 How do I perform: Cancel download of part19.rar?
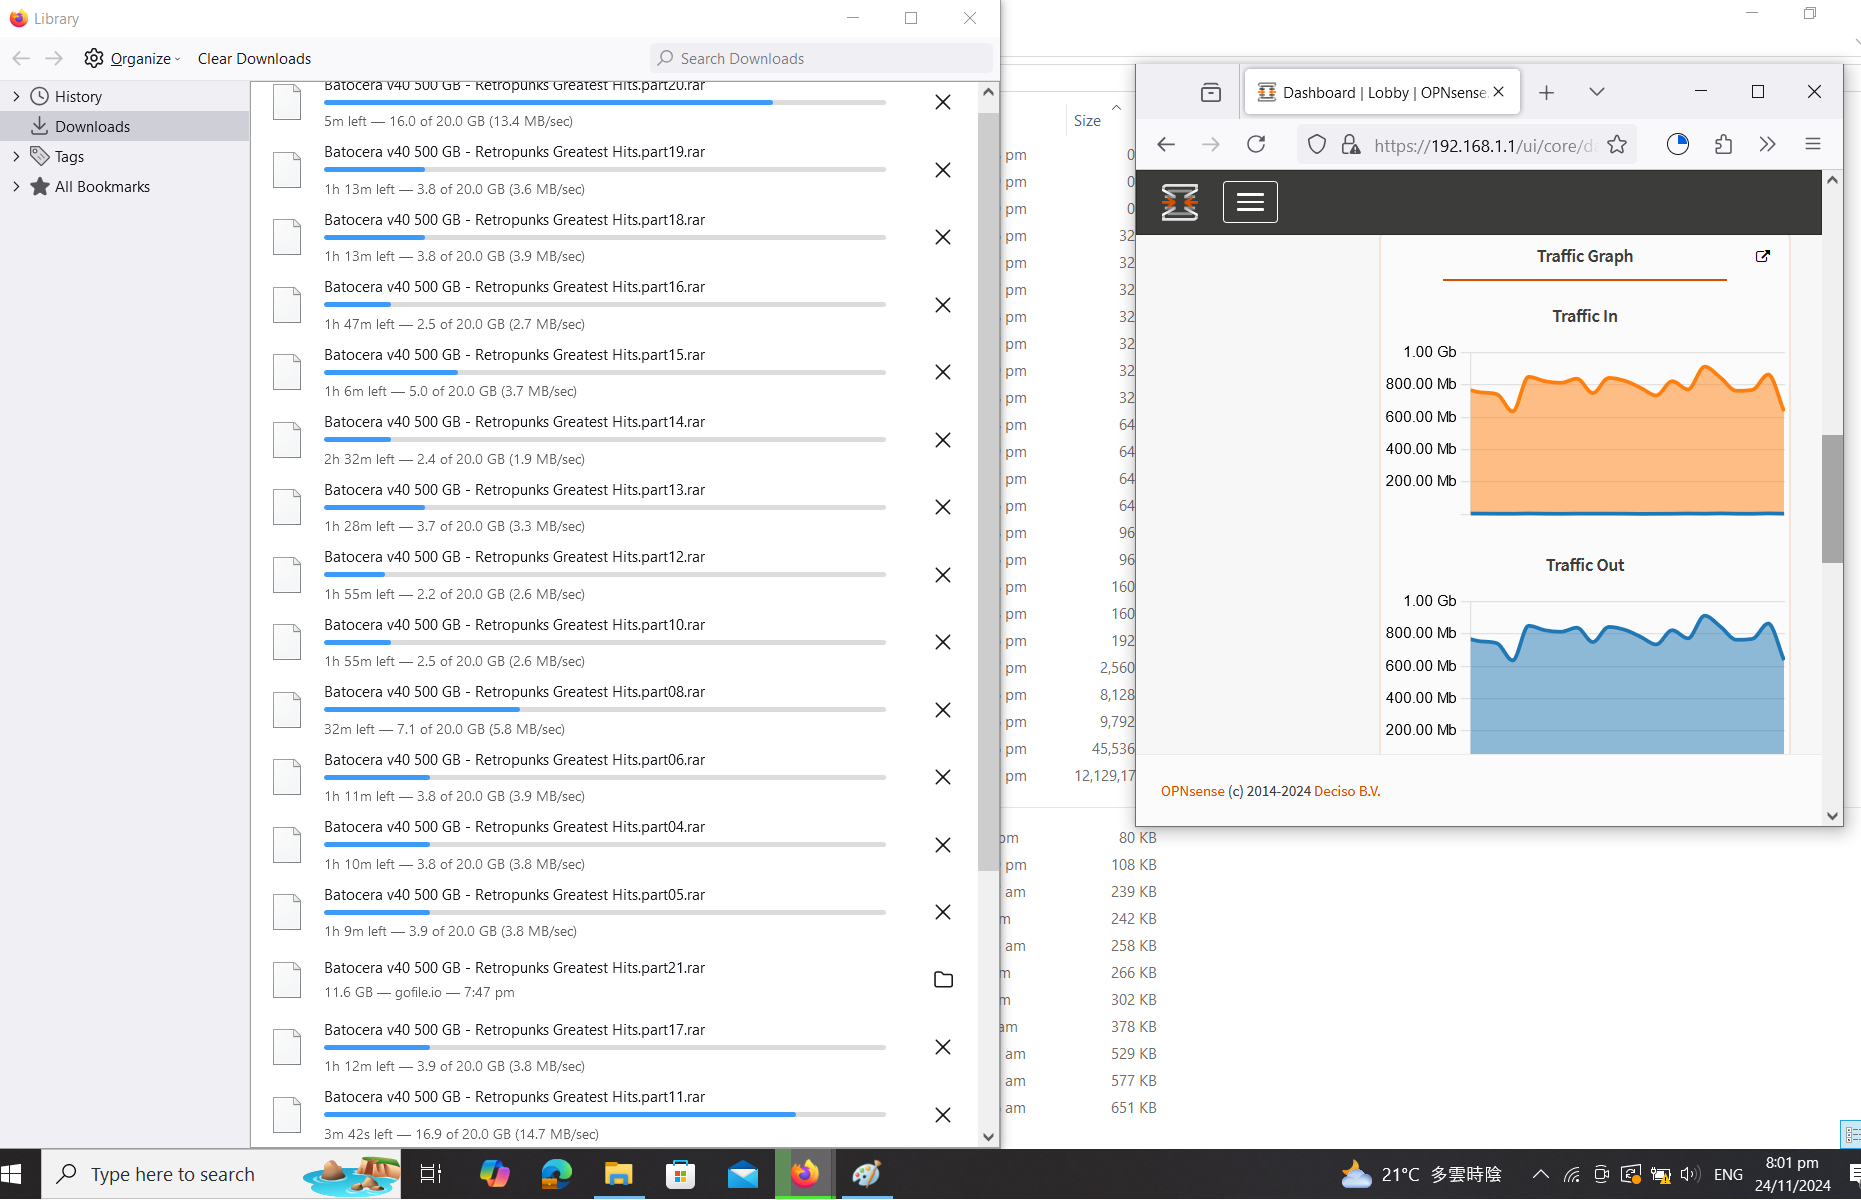[942, 170]
